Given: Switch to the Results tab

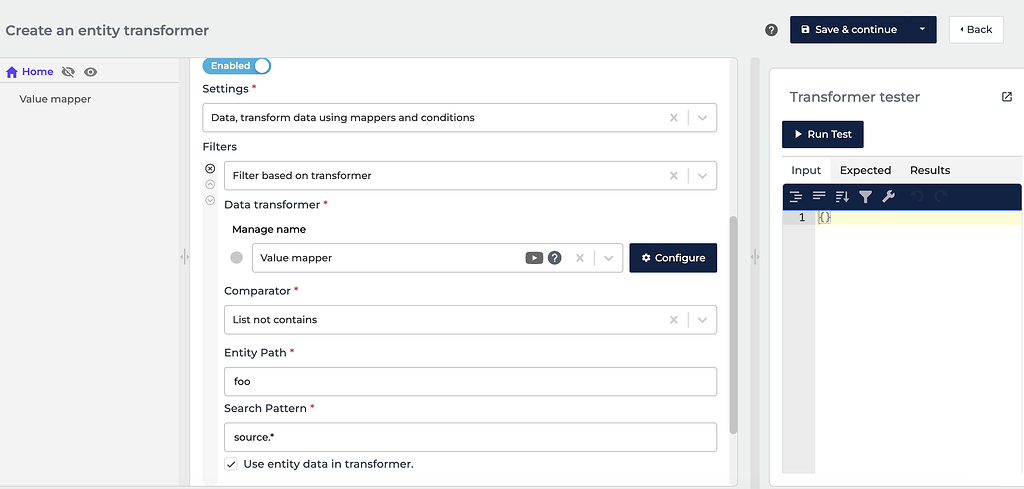Looking at the screenshot, I should pyautogui.click(x=930, y=170).
